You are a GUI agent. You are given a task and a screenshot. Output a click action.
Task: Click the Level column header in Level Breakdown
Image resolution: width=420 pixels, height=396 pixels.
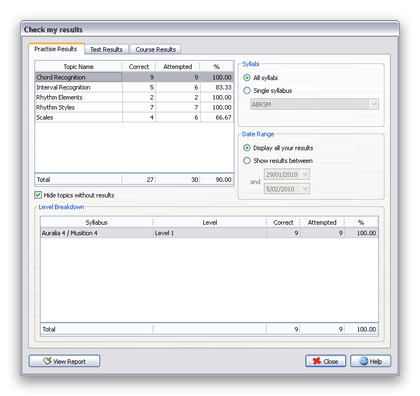[x=210, y=222]
